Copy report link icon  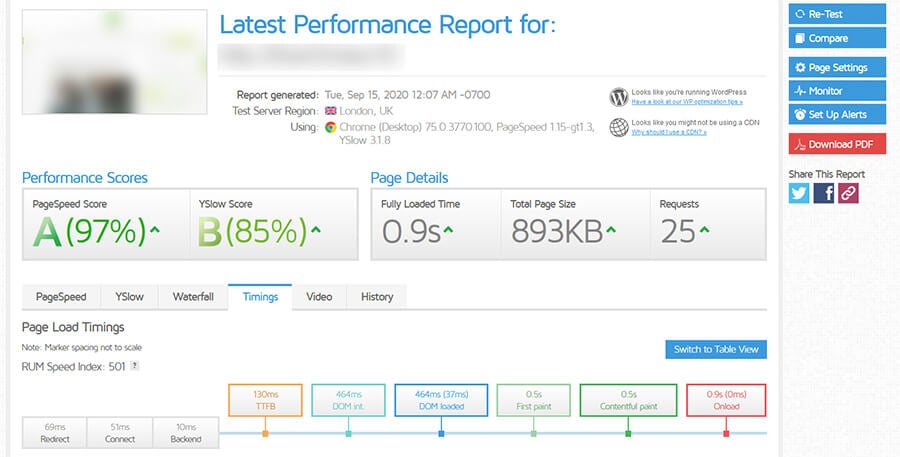point(848,193)
